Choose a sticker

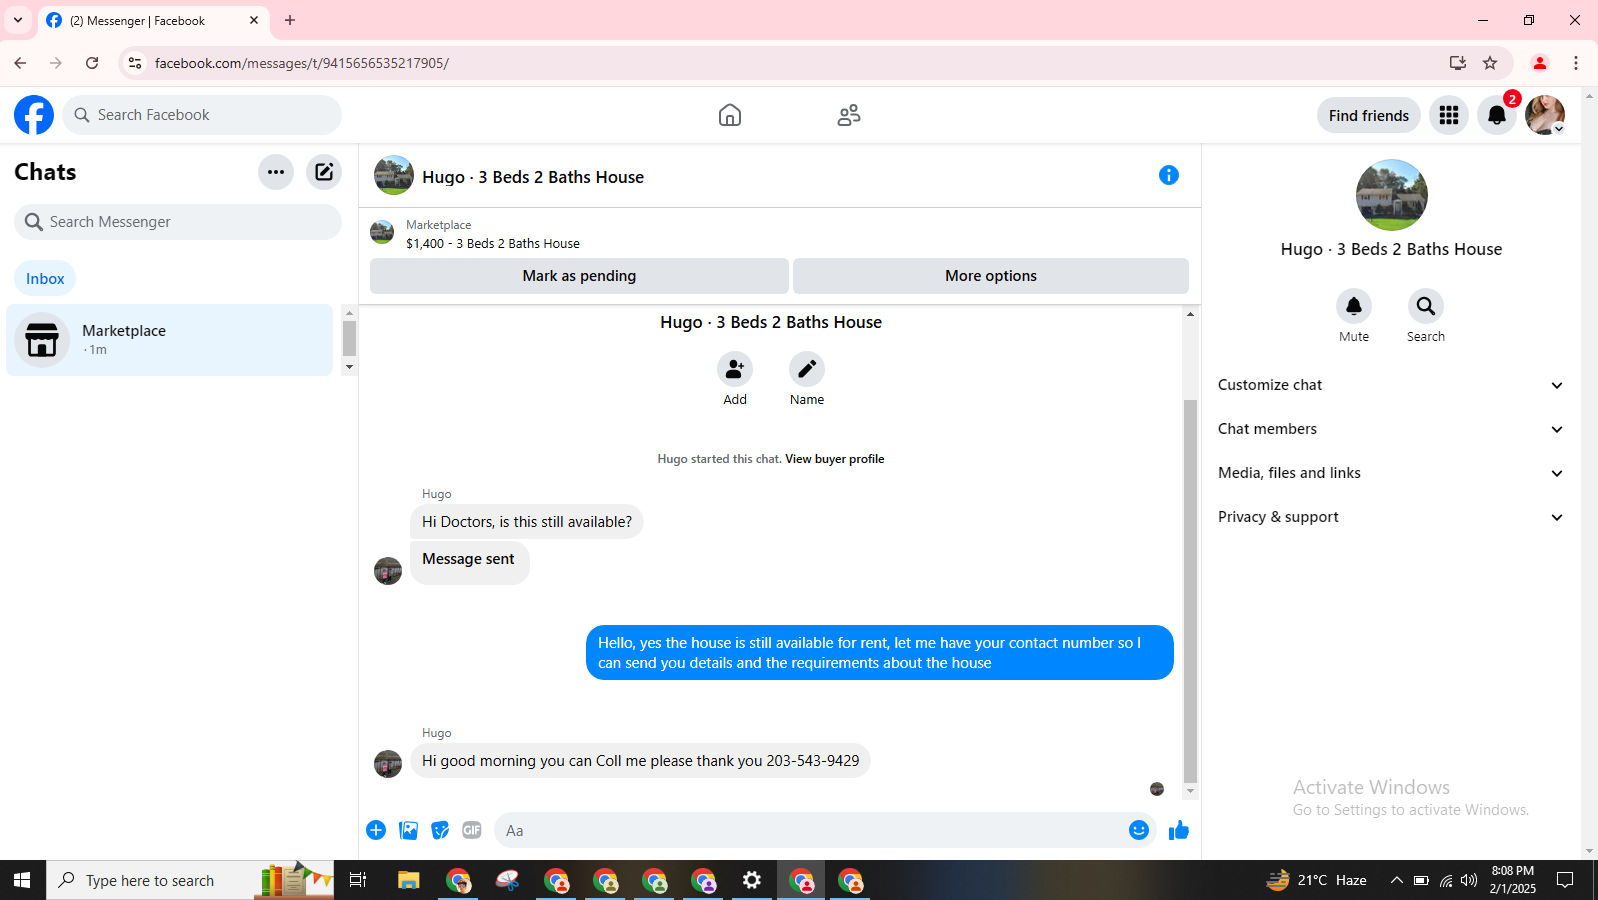440,830
